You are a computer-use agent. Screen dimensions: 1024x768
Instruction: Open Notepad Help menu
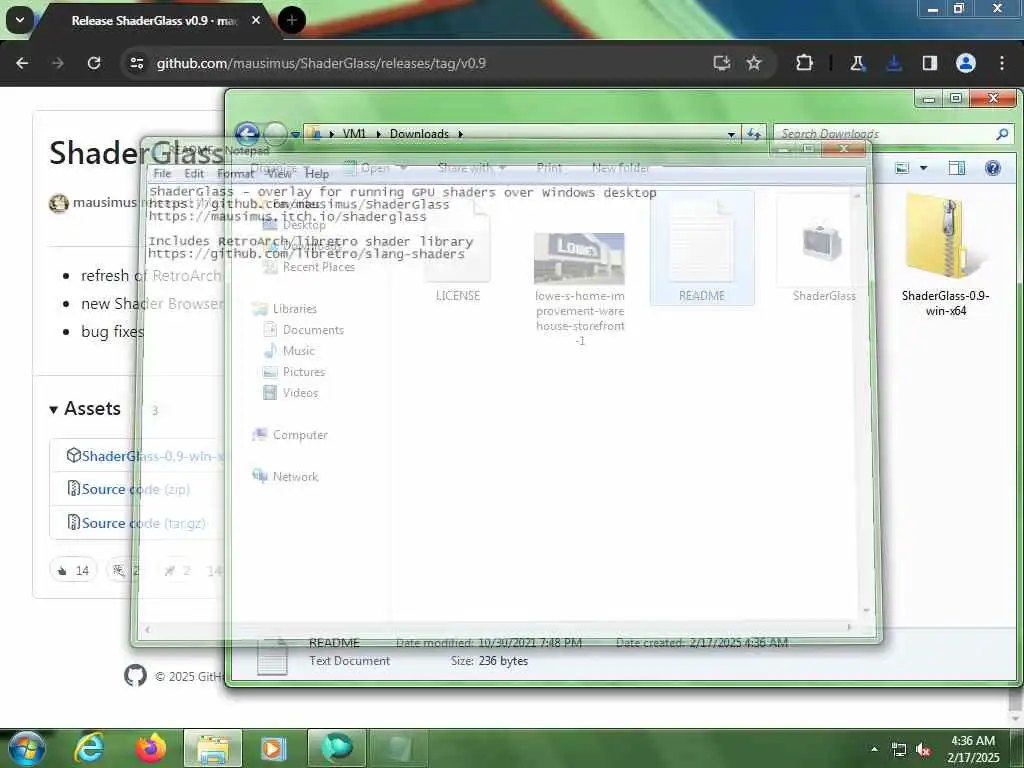pos(317,173)
